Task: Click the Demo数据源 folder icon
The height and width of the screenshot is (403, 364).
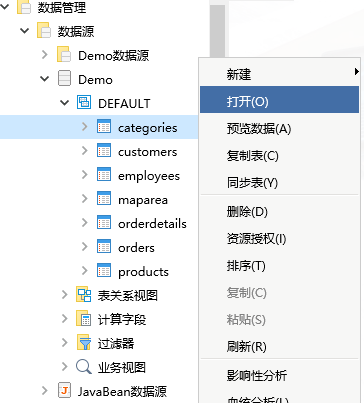Action: (x=64, y=55)
